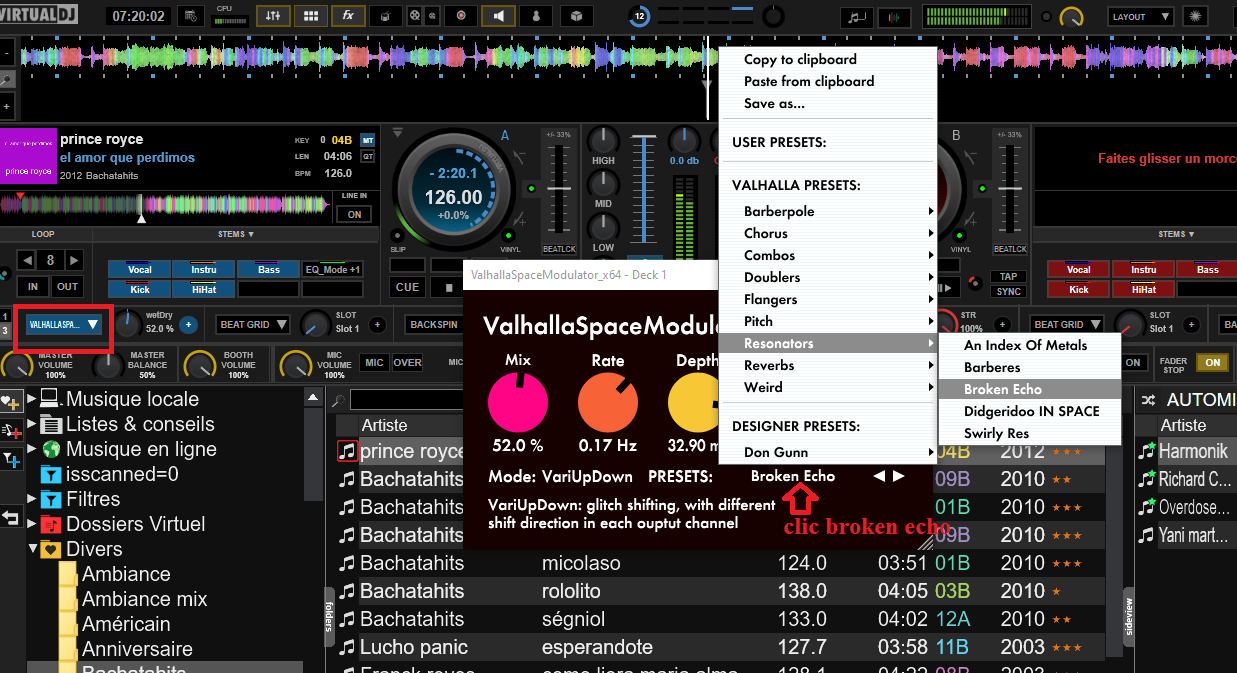Click the prince royce album cover
This screenshot has height=673, width=1237.
[x=28, y=157]
